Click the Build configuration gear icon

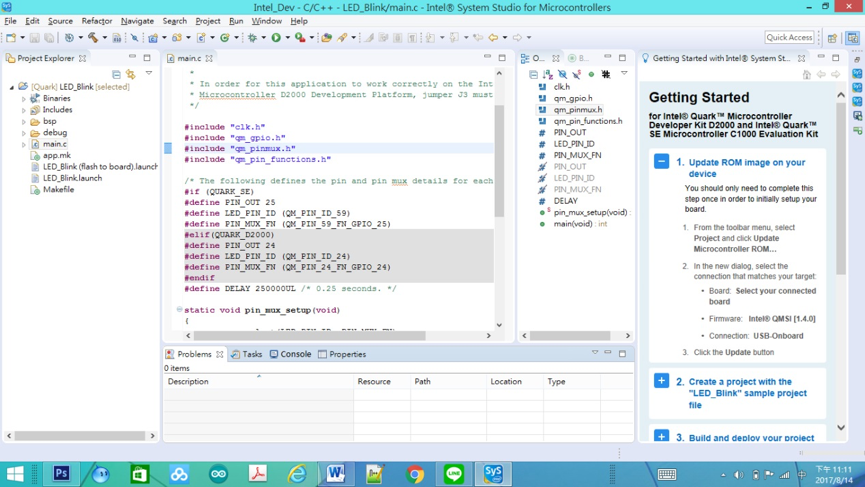pyautogui.click(x=68, y=38)
